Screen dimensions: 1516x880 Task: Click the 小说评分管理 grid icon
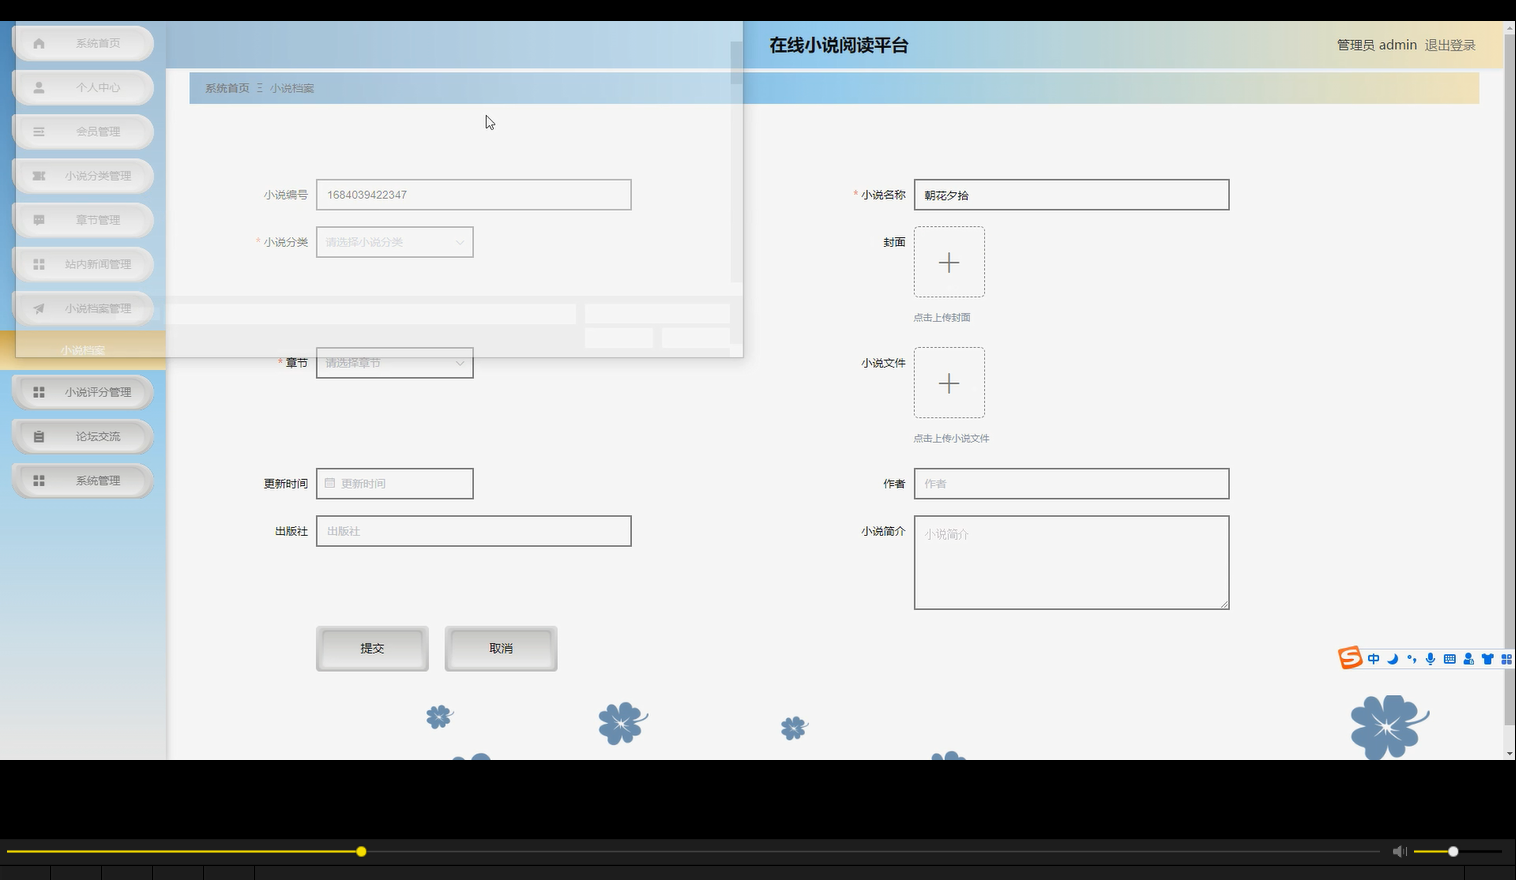click(39, 392)
